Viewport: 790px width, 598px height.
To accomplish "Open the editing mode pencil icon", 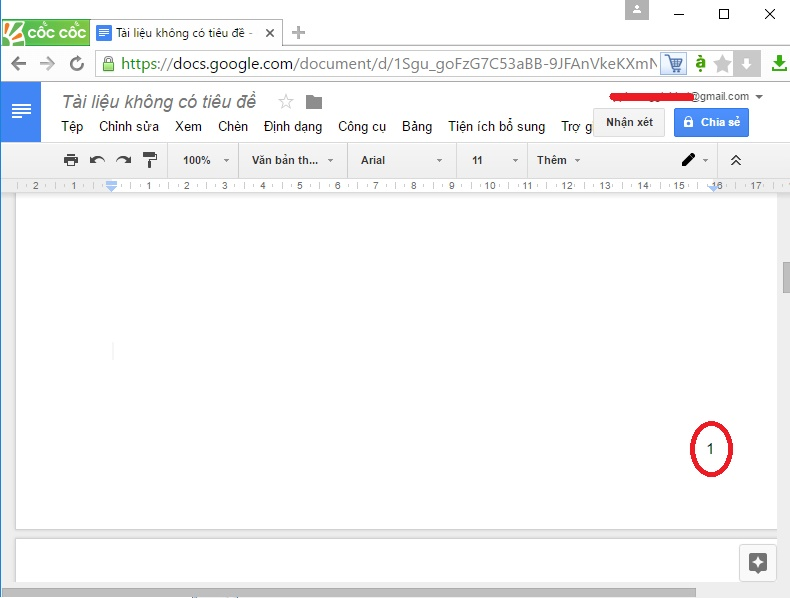I will pos(688,160).
